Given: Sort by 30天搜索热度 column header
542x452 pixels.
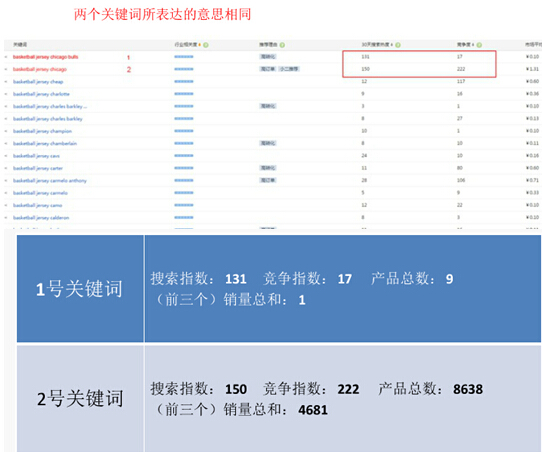Looking at the screenshot, I should tap(376, 45).
